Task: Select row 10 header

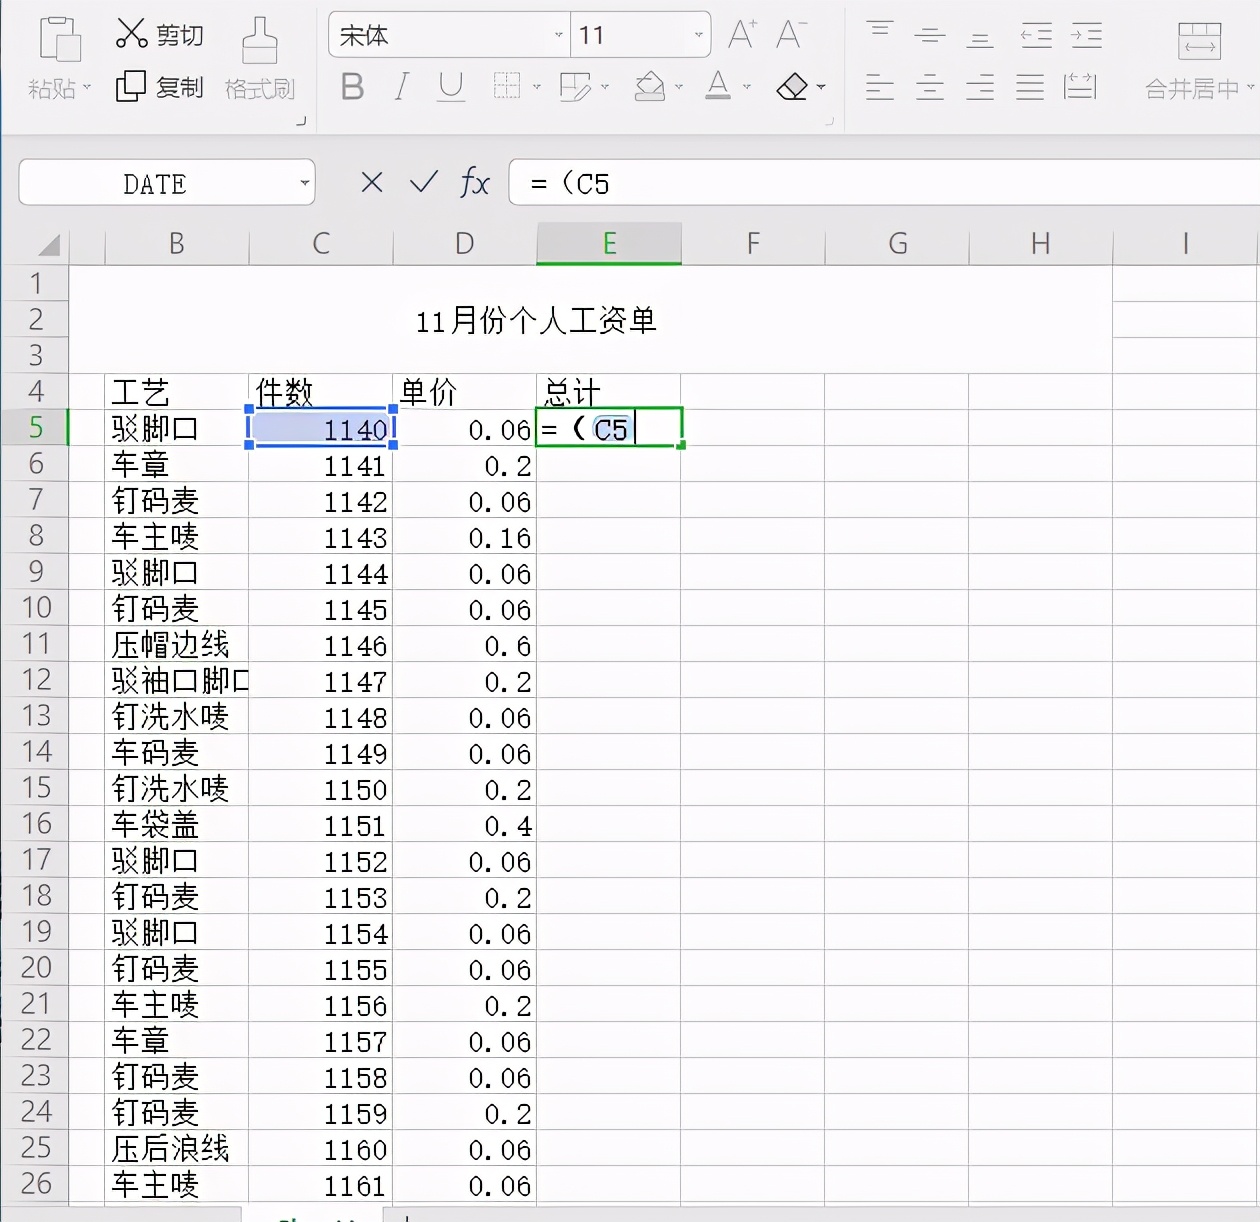Action: point(36,608)
